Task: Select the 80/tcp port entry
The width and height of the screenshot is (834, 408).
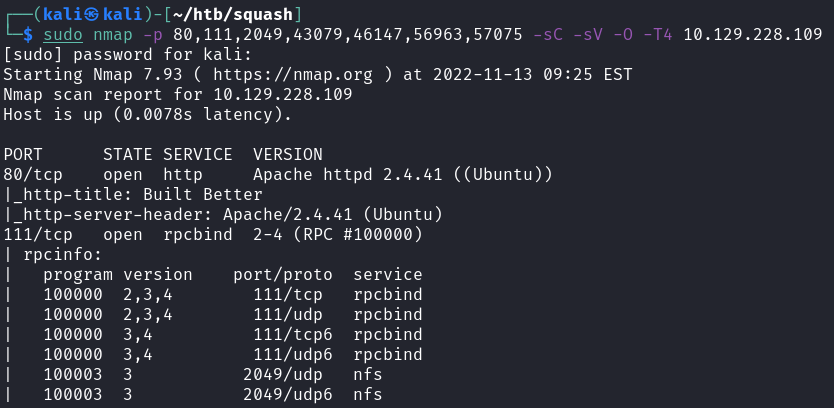Action: pyautogui.click(x=33, y=175)
